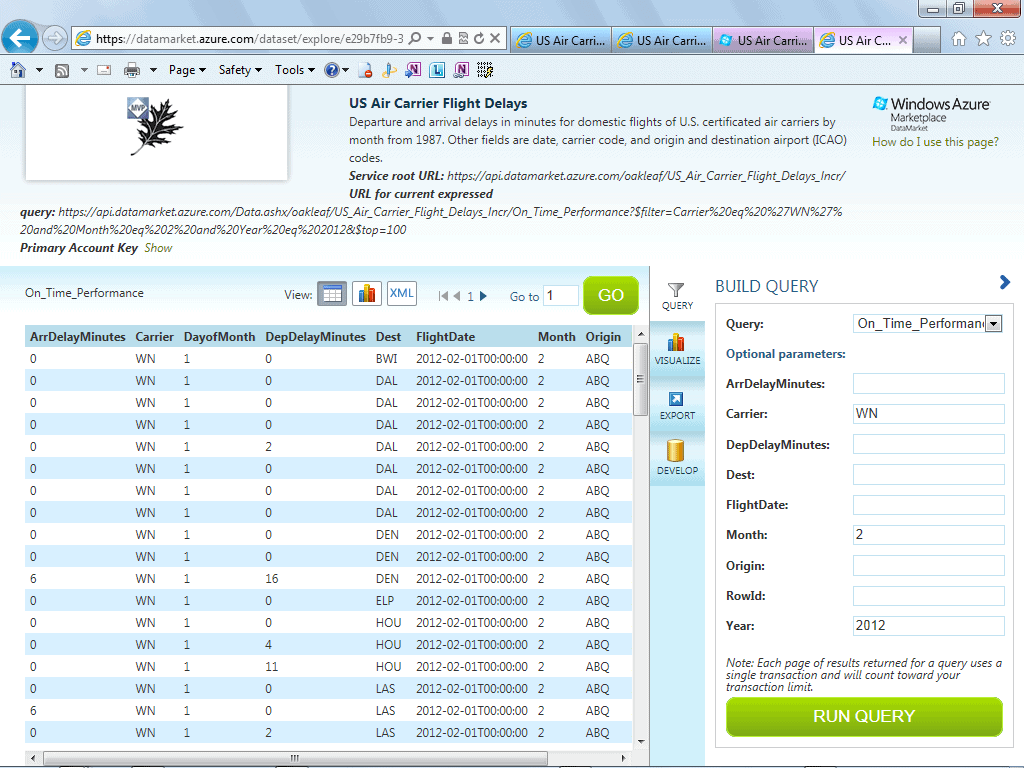Image resolution: width=1024 pixels, height=768 pixels.
Task: Open the Safety toolbar menu
Action: (239, 70)
